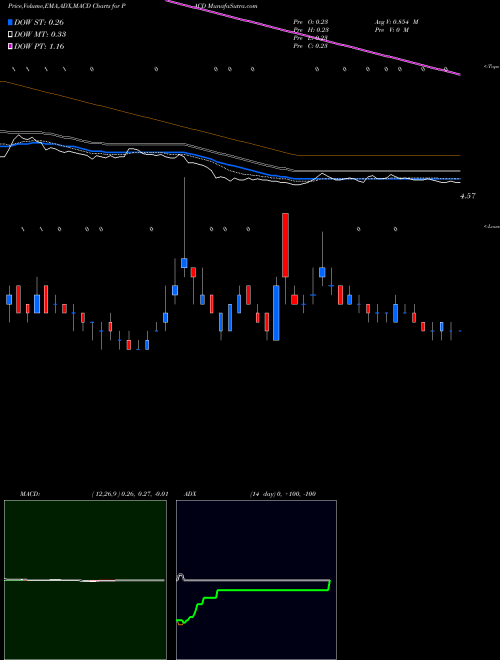Click the magenta DOW PT trend line
Screen dimensions: 500x660
(311, 36)
